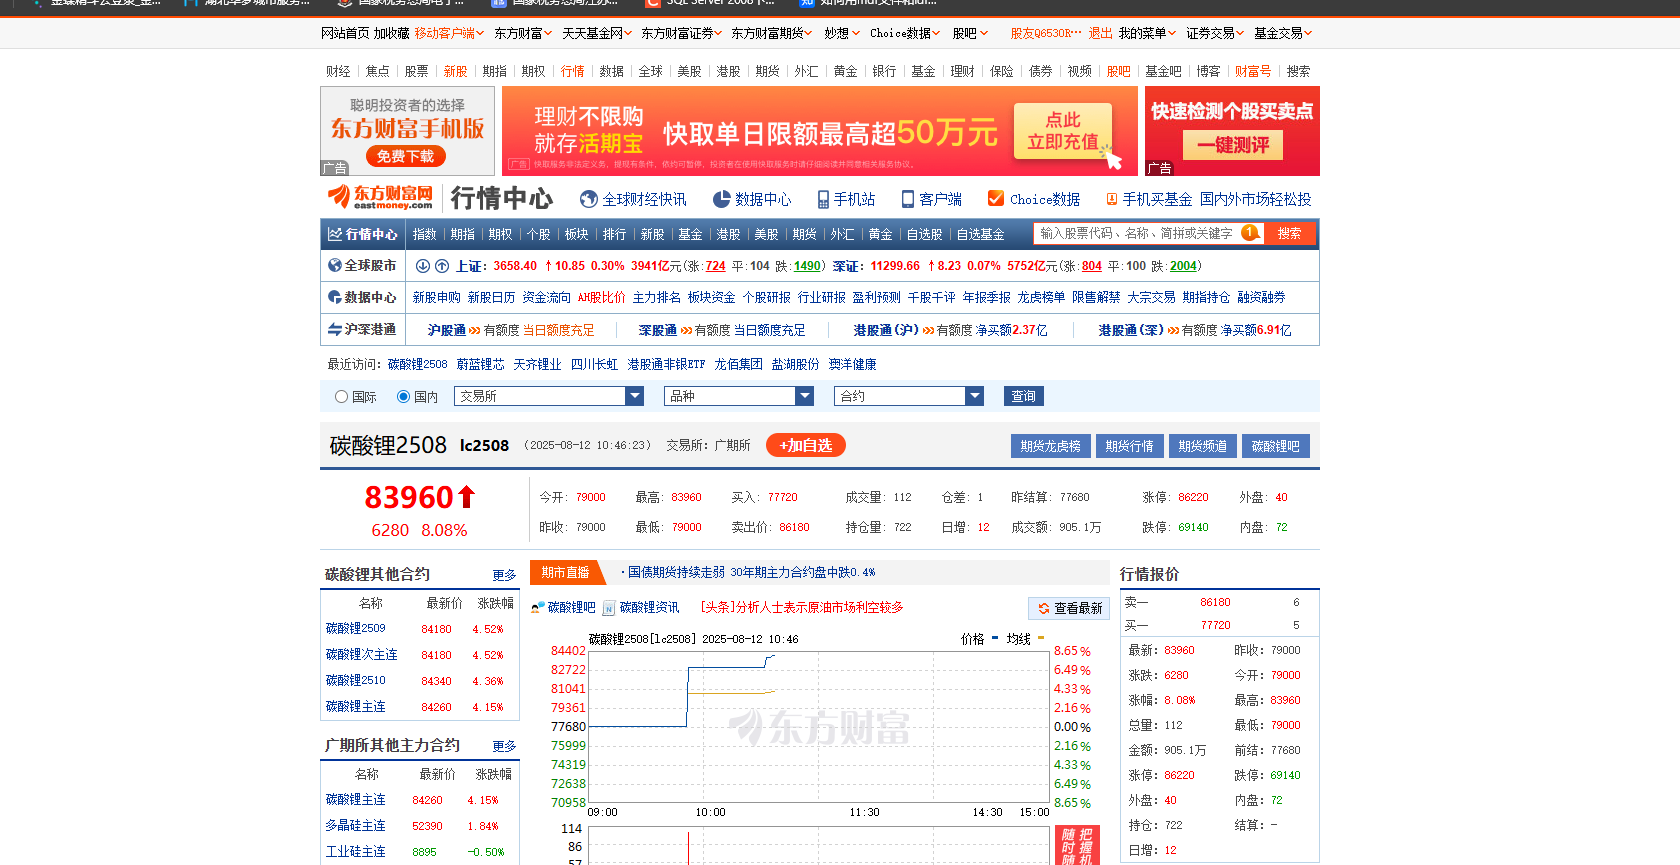Viewport: 1680px width, 865px height.
Task: Click the 查看最新 button
Action: click(x=1069, y=608)
